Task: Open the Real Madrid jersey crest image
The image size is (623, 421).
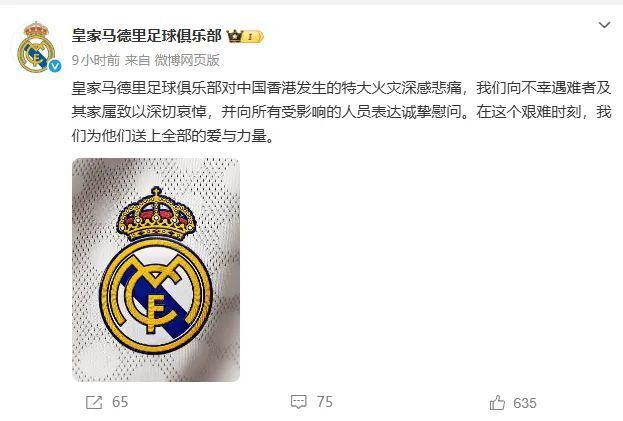Action: (x=156, y=270)
